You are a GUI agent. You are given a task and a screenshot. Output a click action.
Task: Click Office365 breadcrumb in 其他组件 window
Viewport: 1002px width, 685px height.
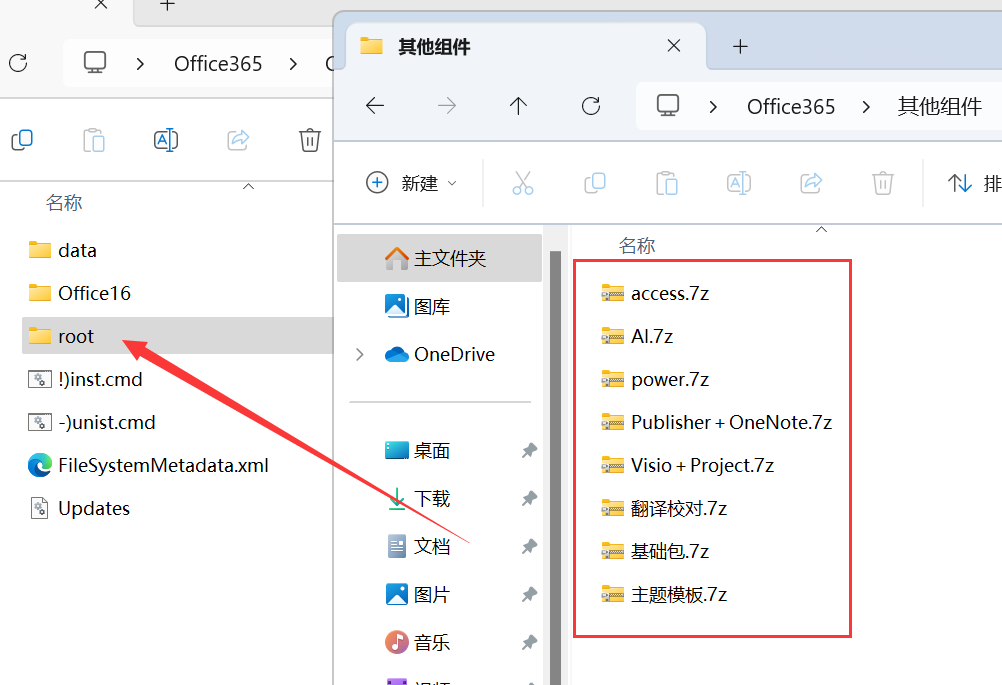coord(791,107)
